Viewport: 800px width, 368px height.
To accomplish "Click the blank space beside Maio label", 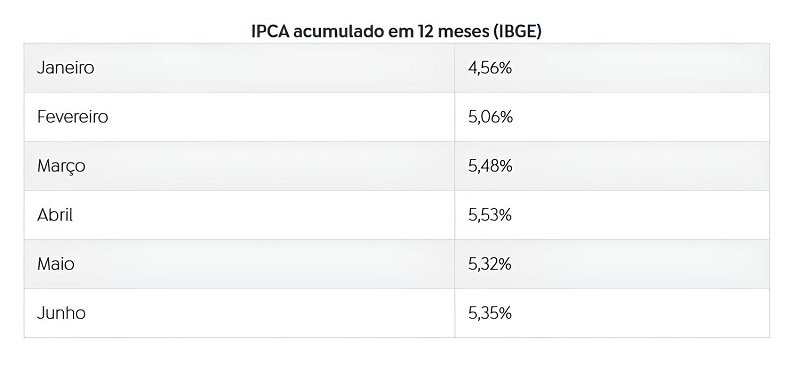I will 264,264.
